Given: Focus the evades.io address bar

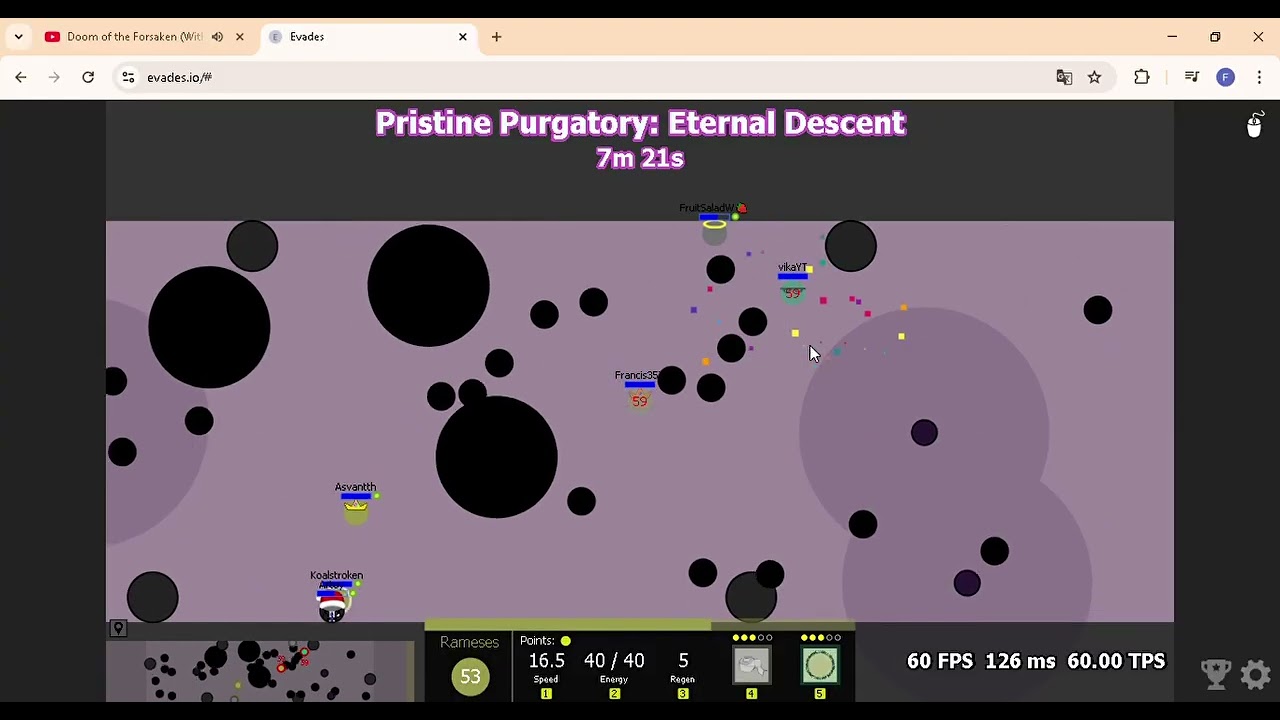Looking at the screenshot, I should click(x=600, y=77).
